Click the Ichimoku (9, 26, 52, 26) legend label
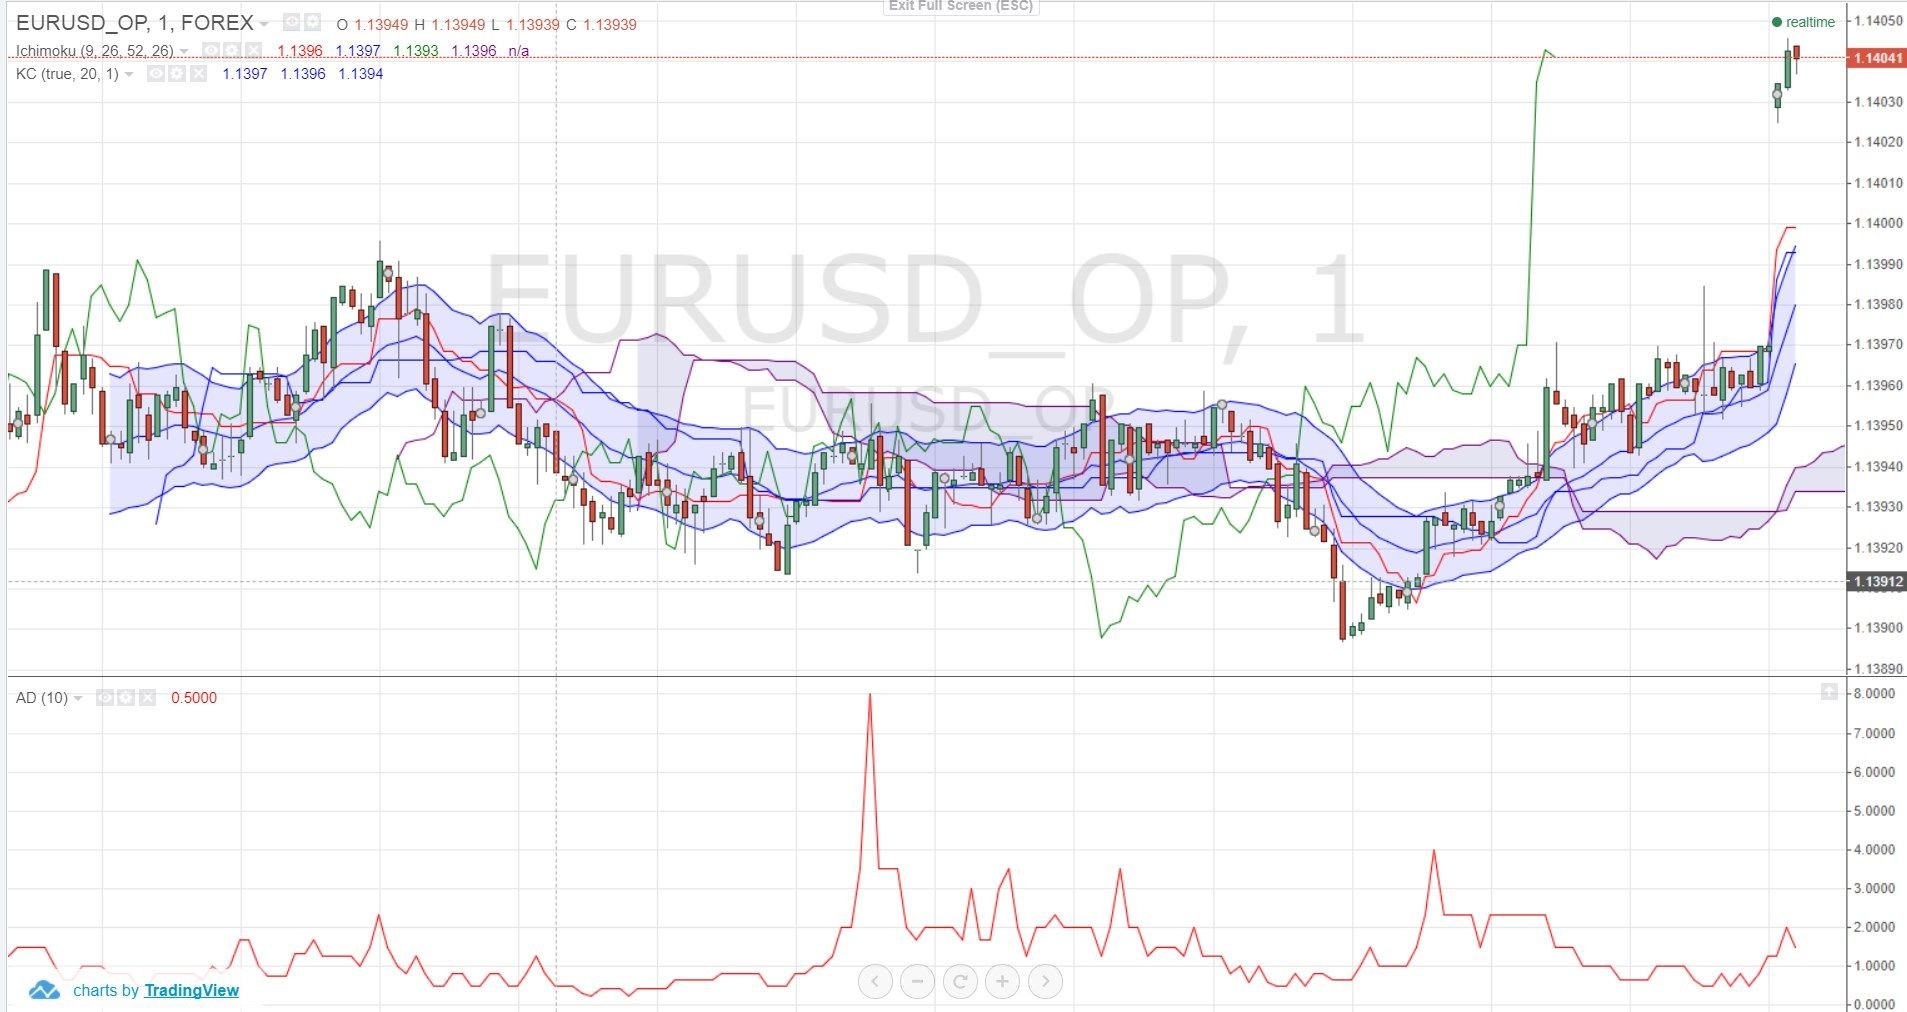The width and height of the screenshot is (1907, 1012). (x=95, y=50)
